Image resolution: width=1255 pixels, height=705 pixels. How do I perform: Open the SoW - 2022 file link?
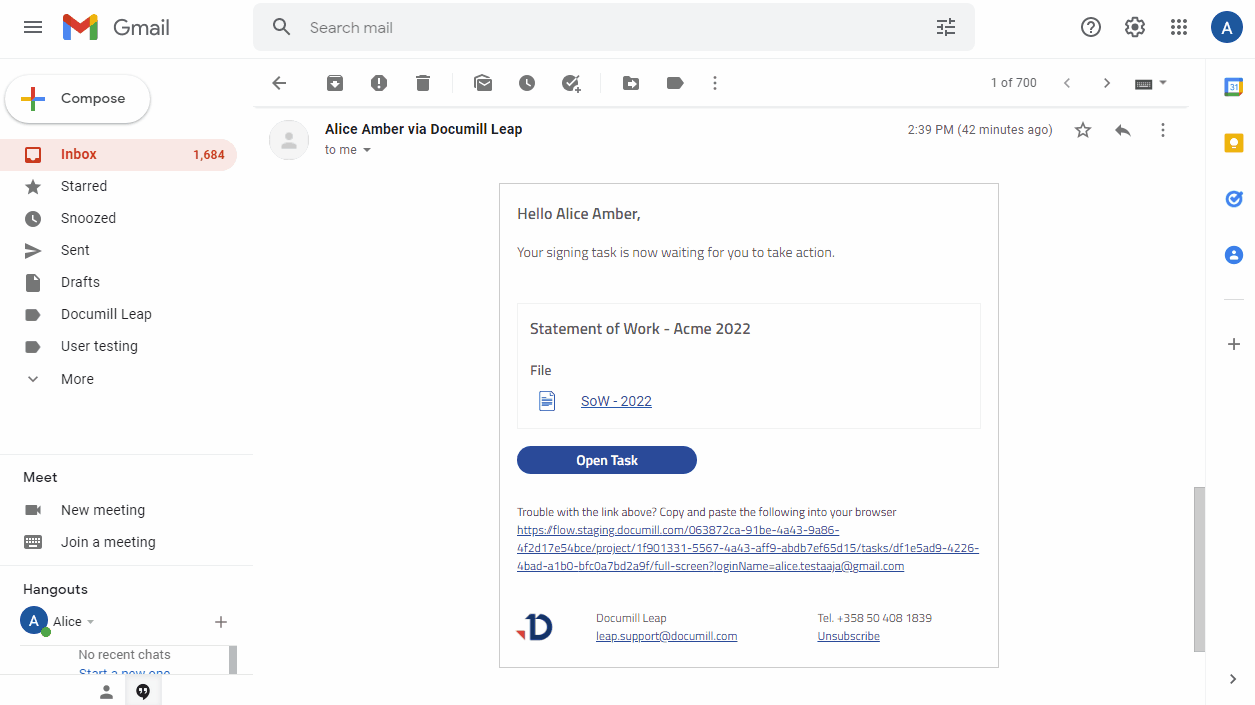[x=615, y=400]
